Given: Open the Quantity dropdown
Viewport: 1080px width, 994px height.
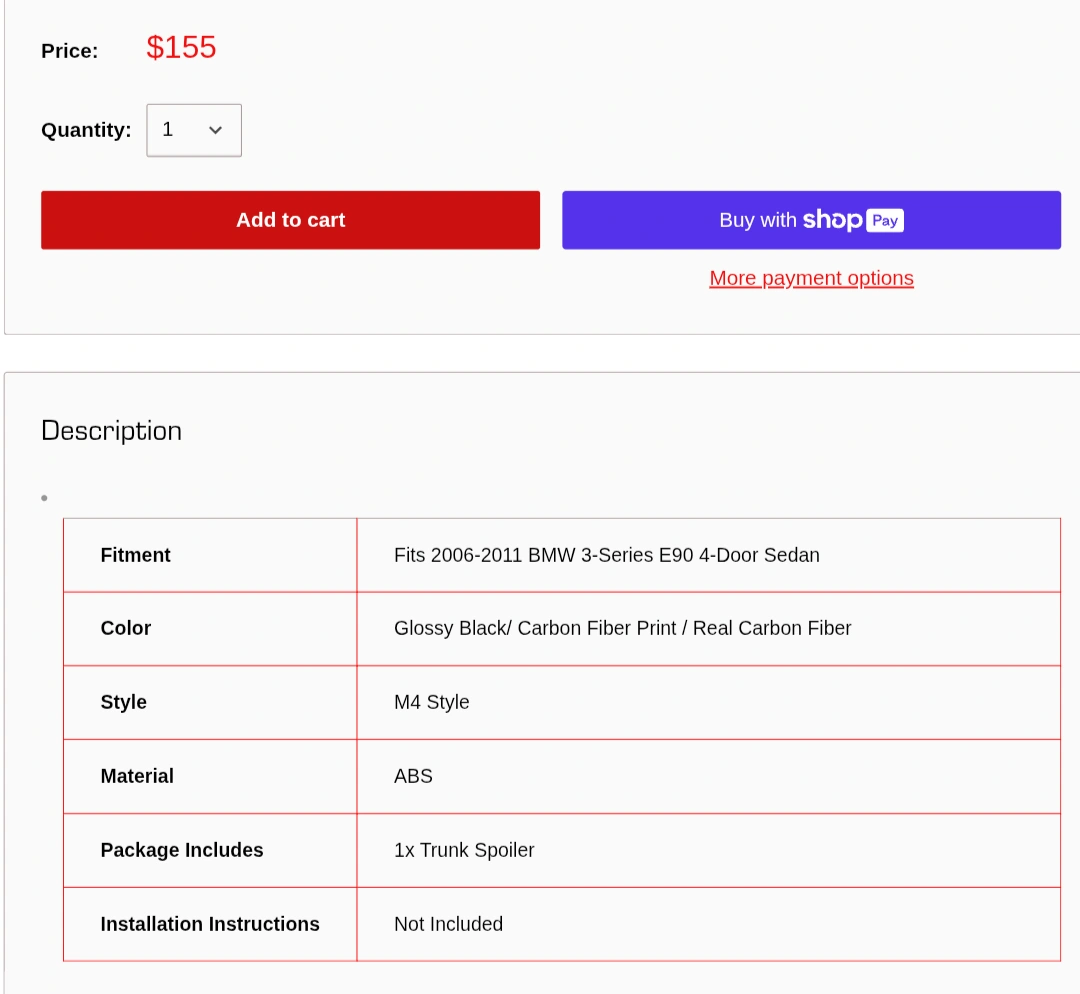Looking at the screenshot, I should click(x=194, y=130).
